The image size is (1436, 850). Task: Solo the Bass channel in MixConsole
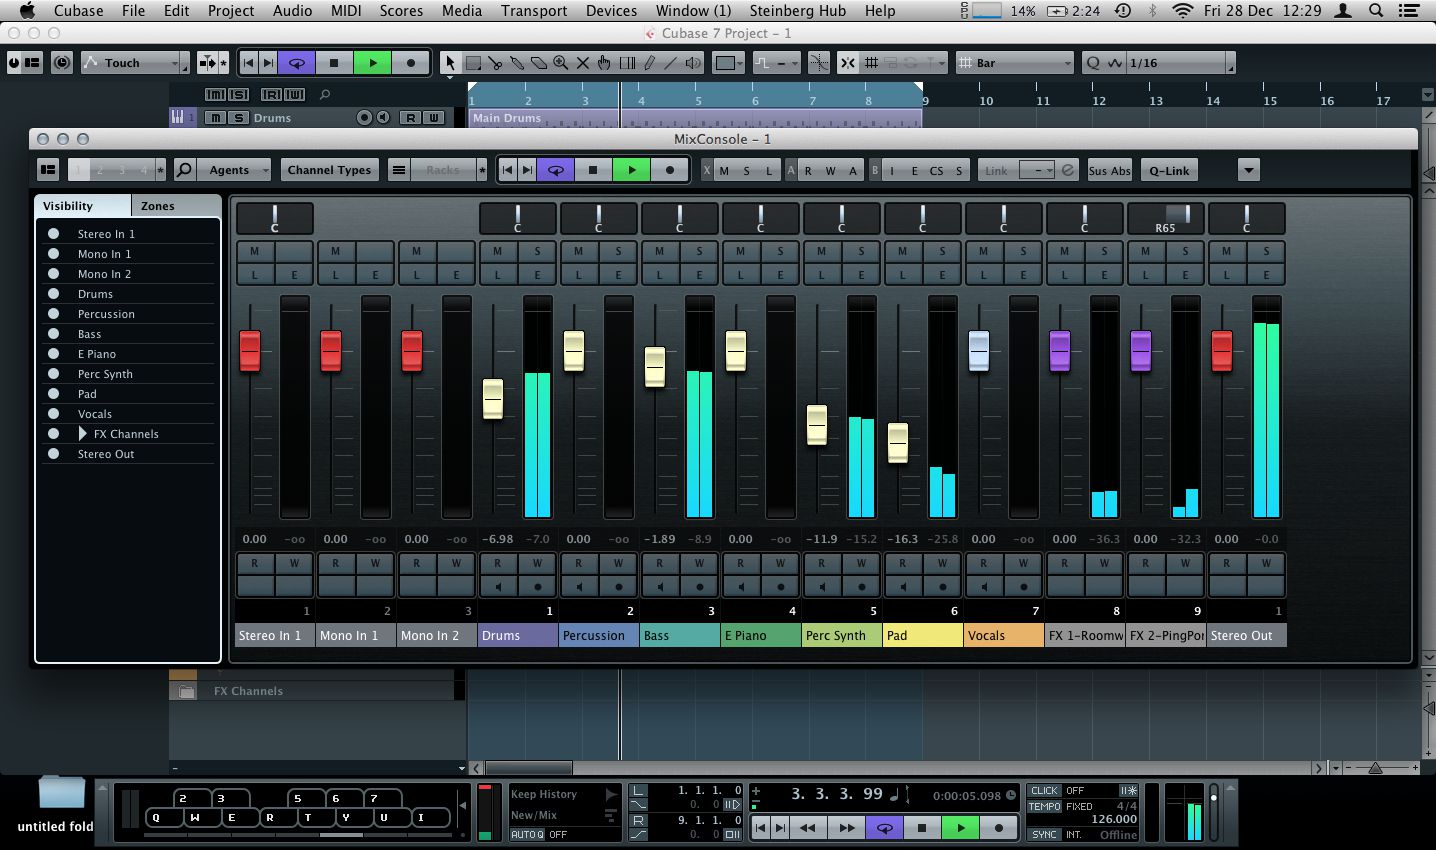pos(699,251)
